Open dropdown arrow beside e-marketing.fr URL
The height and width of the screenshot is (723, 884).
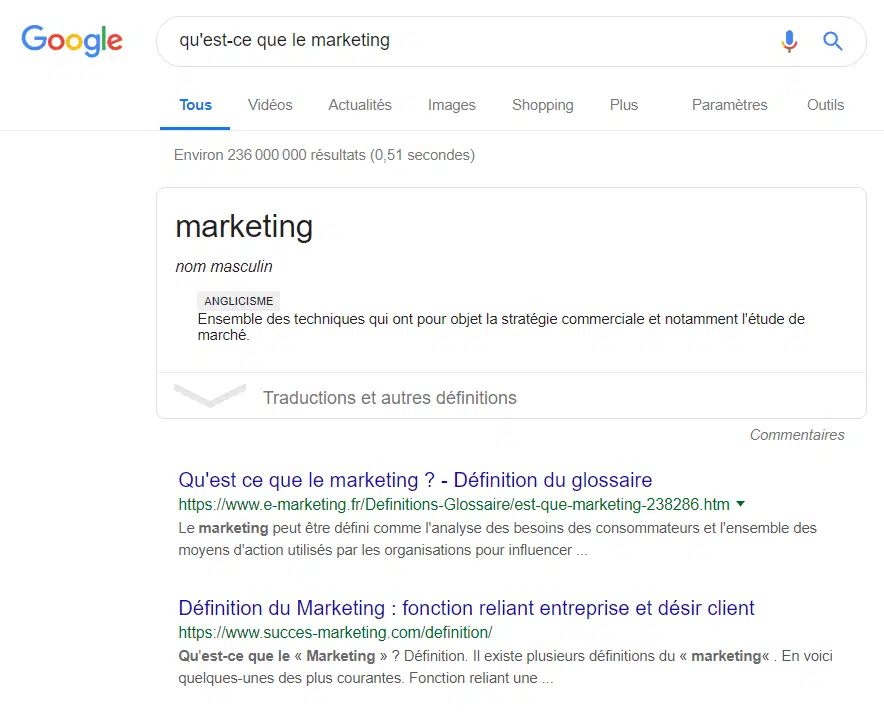coord(741,504)
